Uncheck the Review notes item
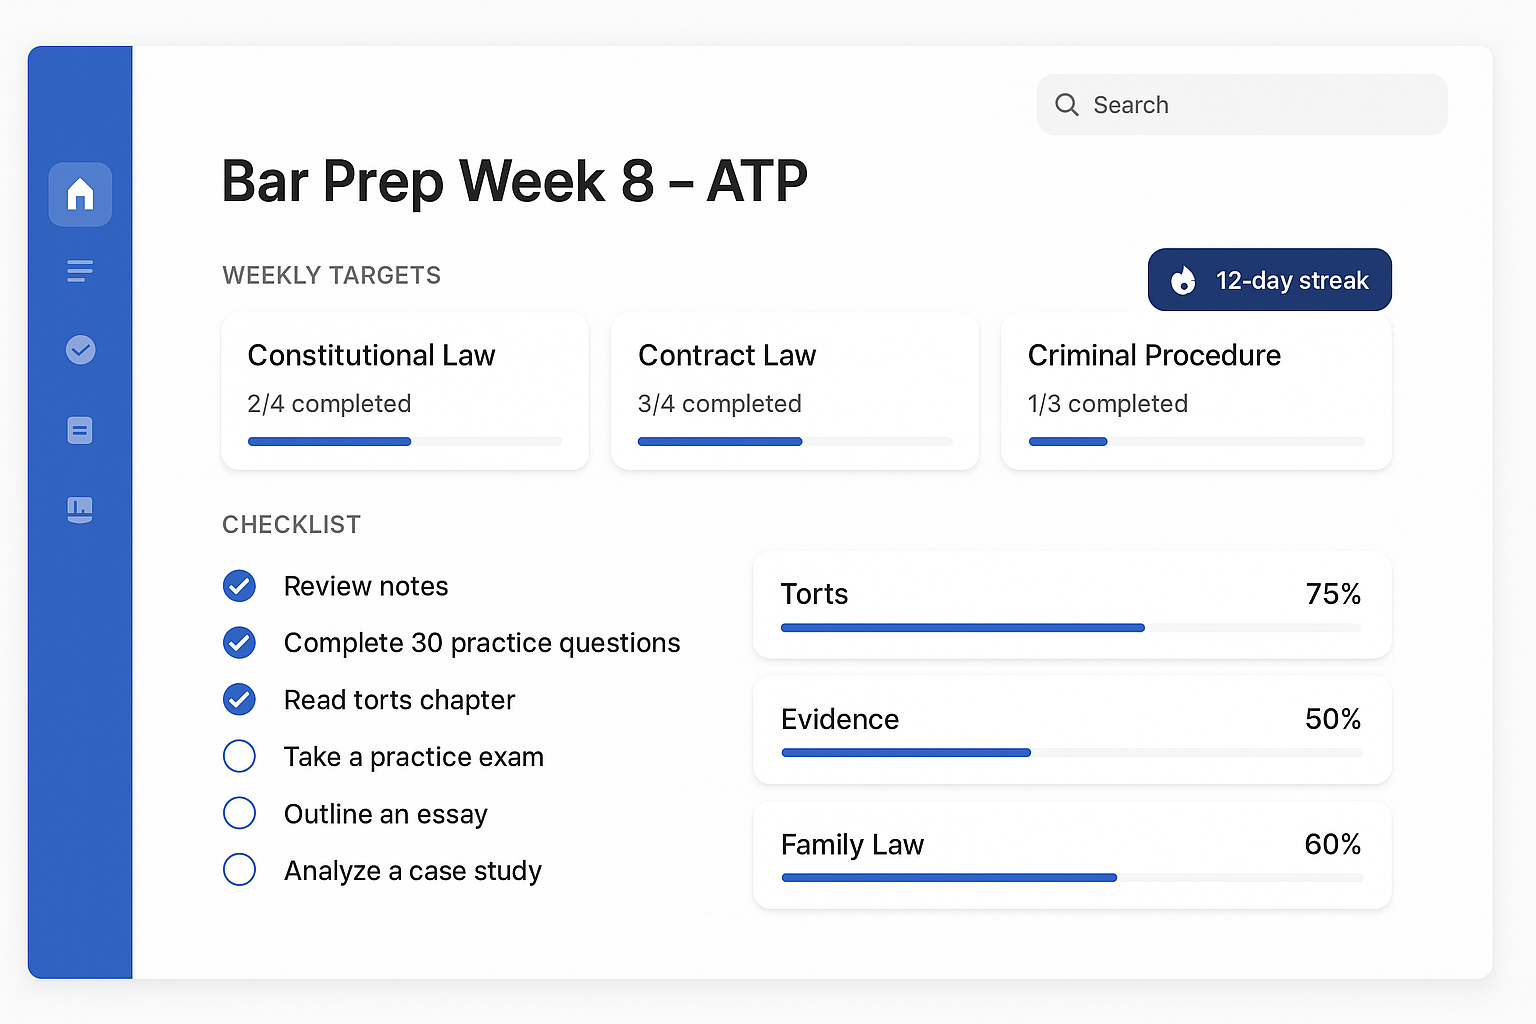 point(239,586)
